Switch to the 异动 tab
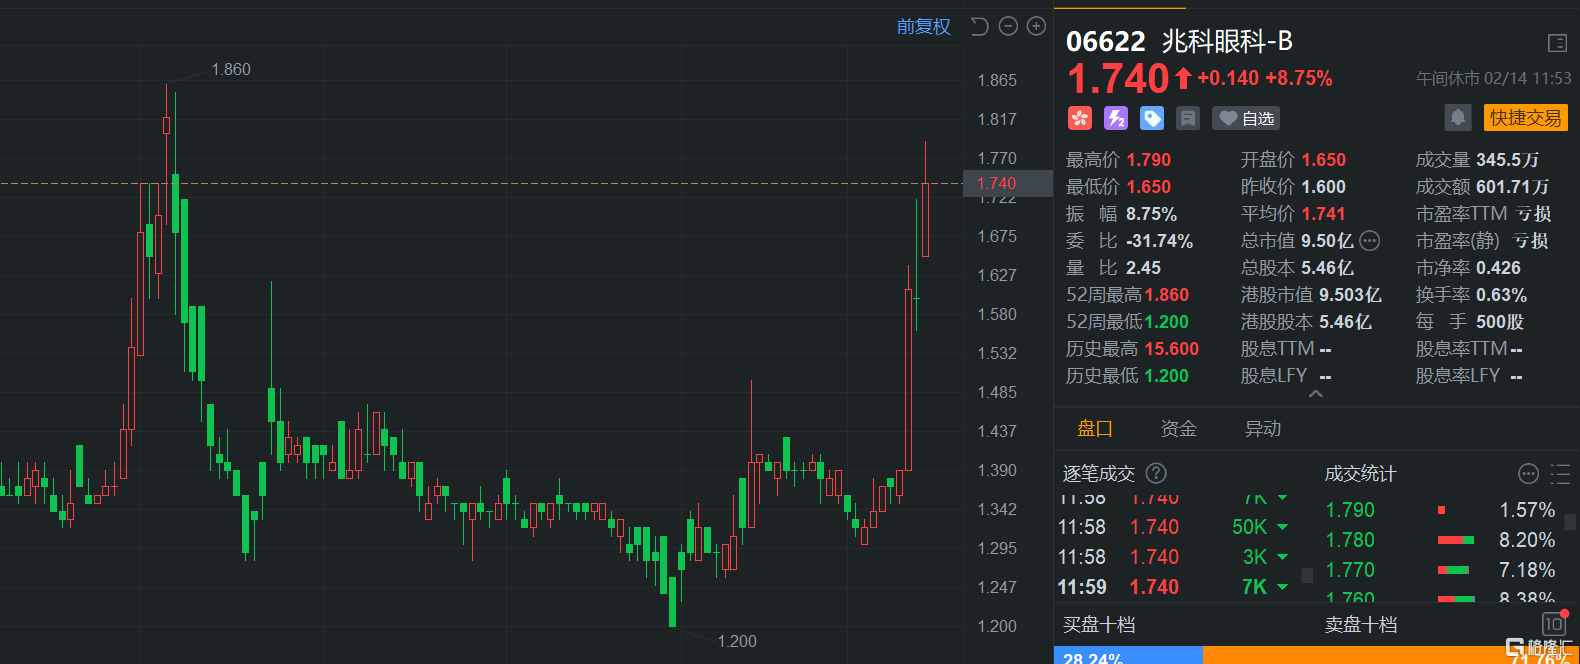This screenshot has width=1580, height=664. click(1263, 428)
